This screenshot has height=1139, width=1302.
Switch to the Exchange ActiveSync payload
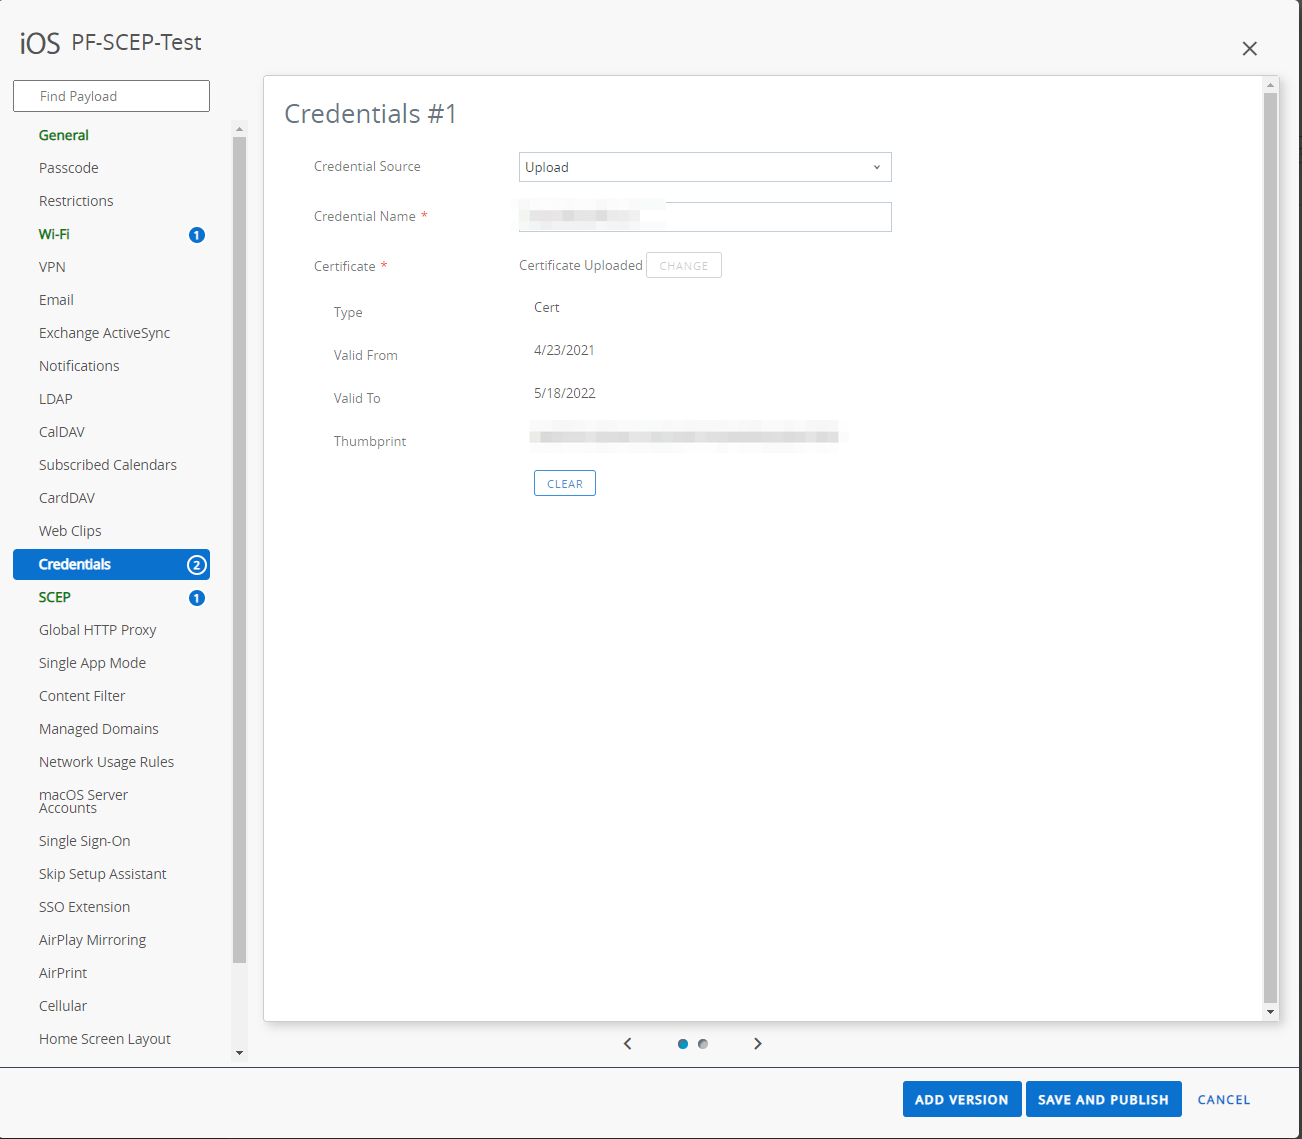[x=104, y=332]
